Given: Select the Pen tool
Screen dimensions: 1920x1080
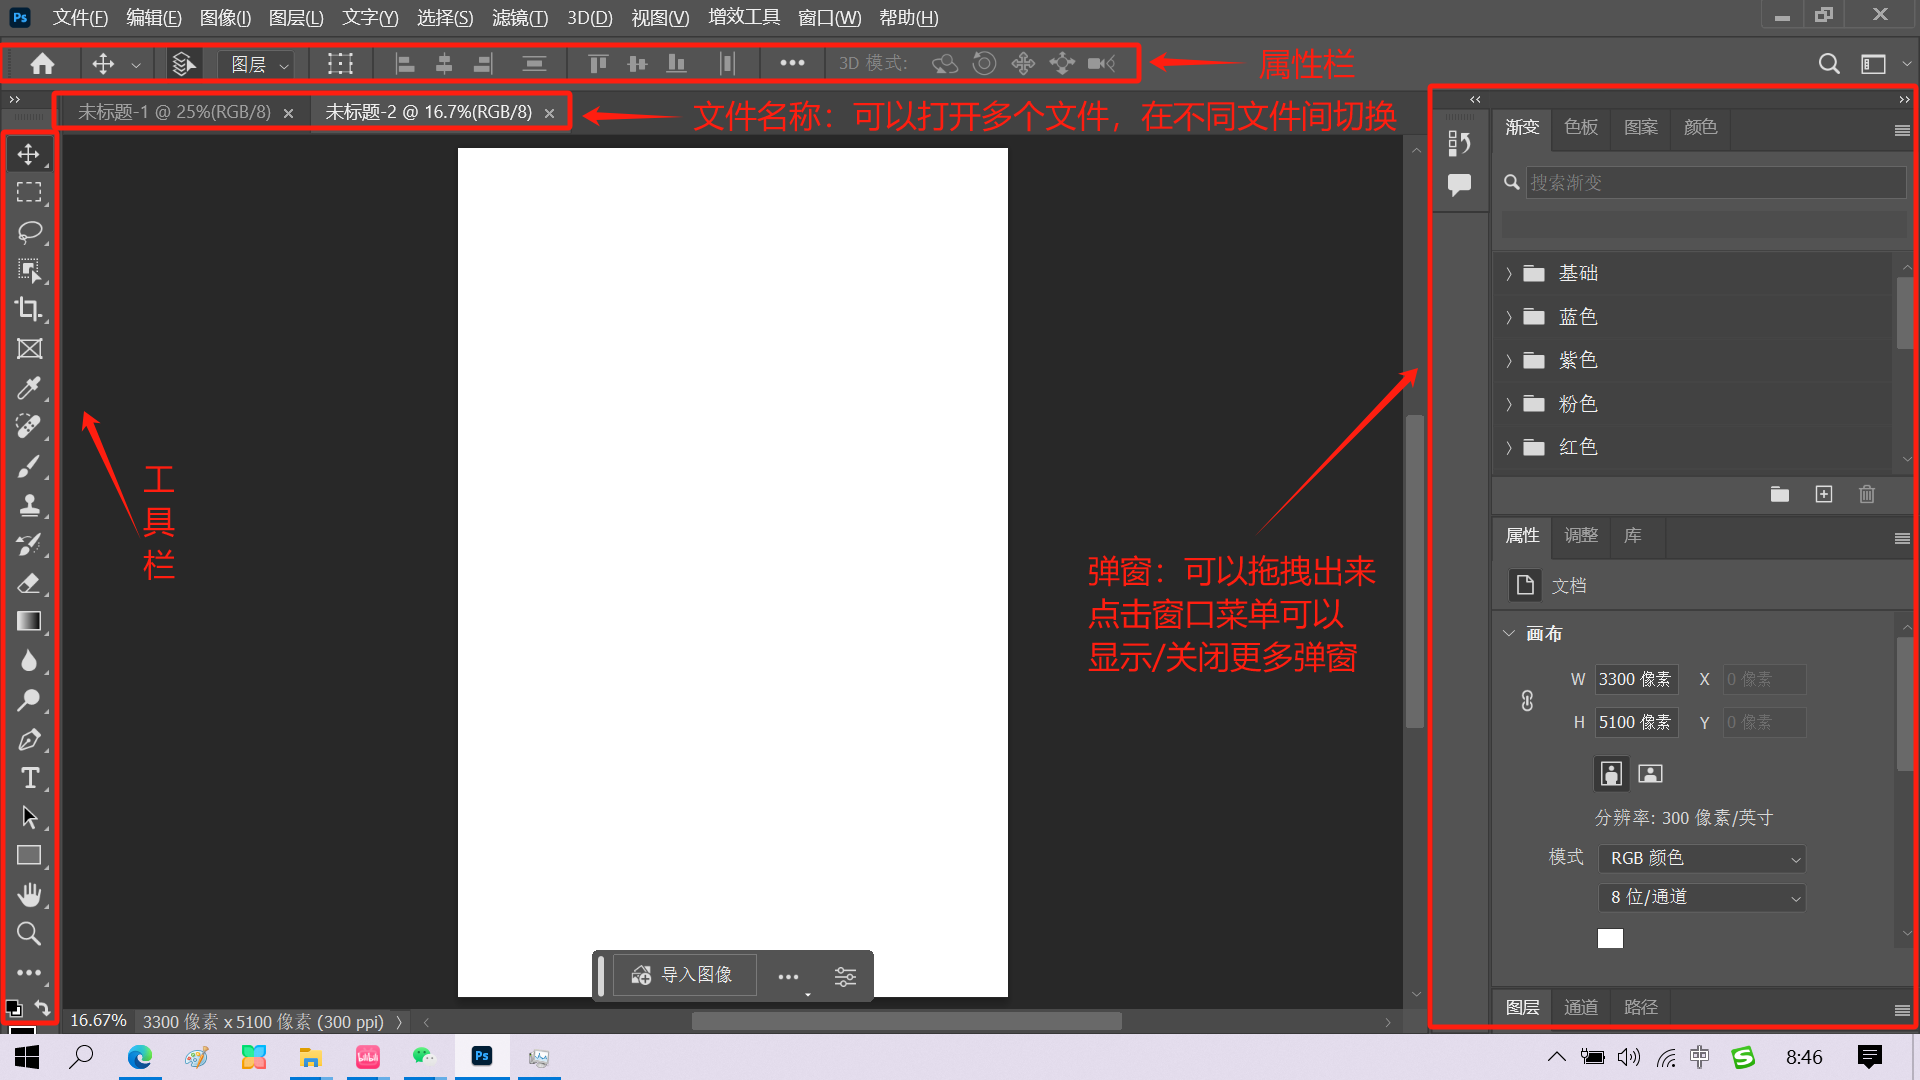Looking at the screenshot, I should point(29,740).
